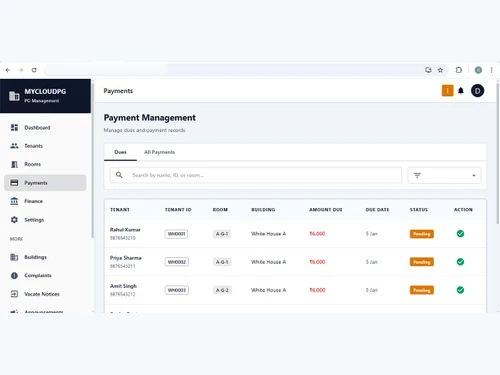This screenshot has width=500, height=375.
Task: Click the MYCLOUDPG logo icon
Action: point(14,96)
